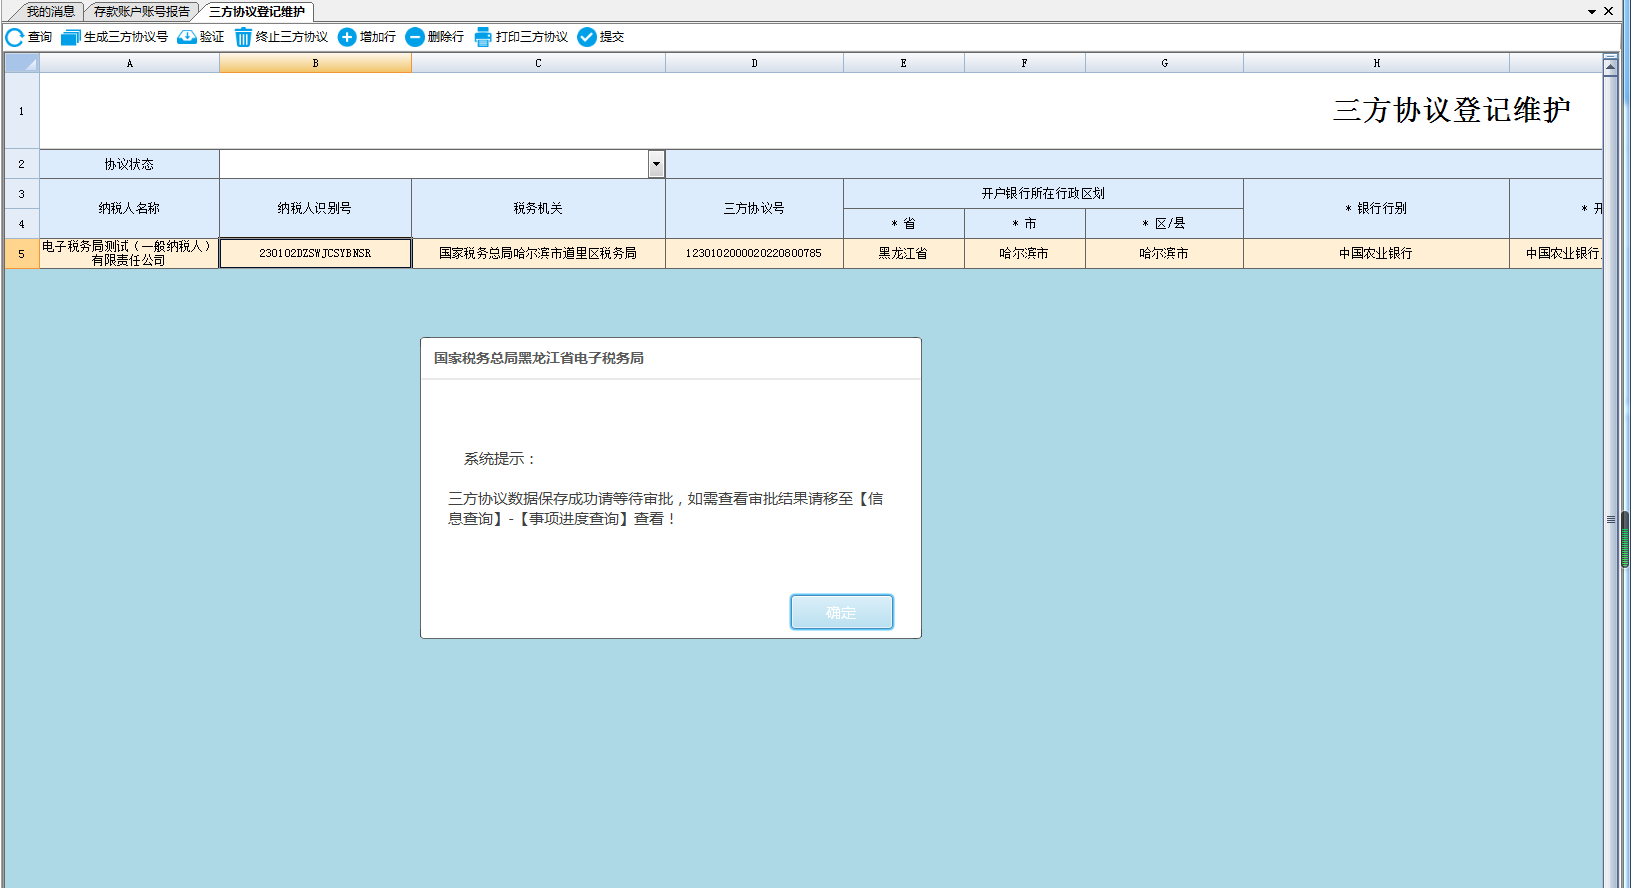Select row 5 header

[x=21, y=254]
